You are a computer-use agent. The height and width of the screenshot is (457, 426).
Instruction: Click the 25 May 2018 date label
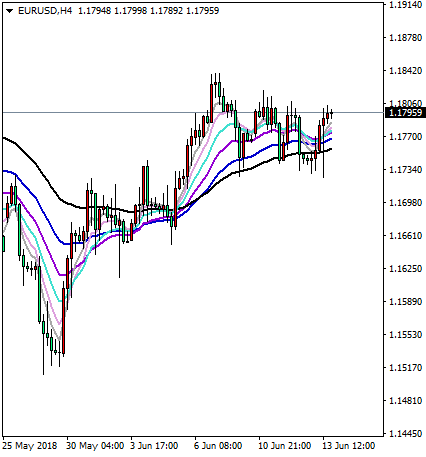[30, 446]
